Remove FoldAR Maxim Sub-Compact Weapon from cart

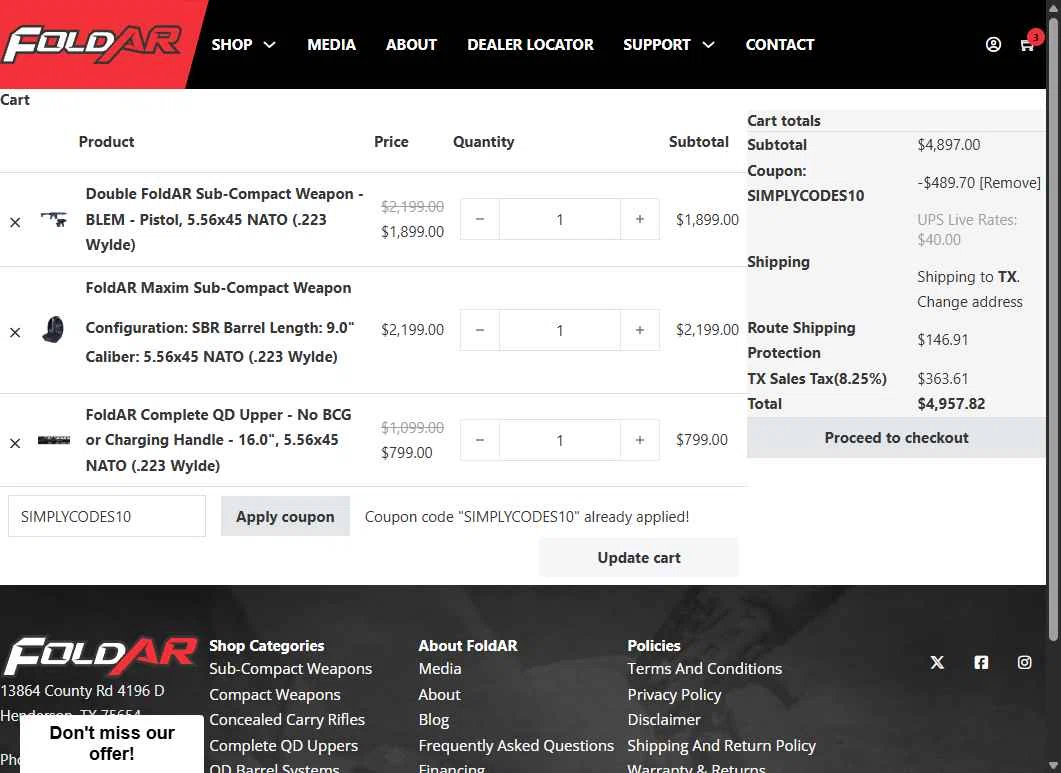pyautogui.click(x=15, y=332)
